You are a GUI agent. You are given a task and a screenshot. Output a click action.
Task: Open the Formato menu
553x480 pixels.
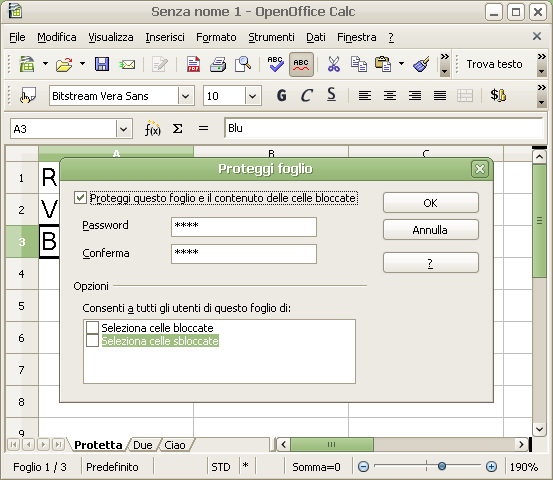coord(216,37)
